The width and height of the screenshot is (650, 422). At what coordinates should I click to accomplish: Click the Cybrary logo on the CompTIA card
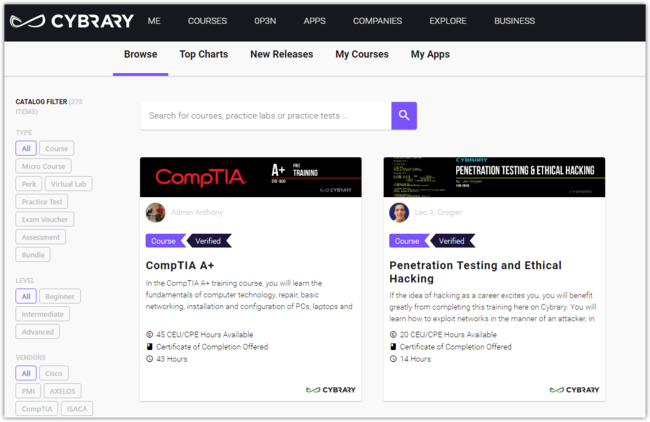click(x=330, y=390)
